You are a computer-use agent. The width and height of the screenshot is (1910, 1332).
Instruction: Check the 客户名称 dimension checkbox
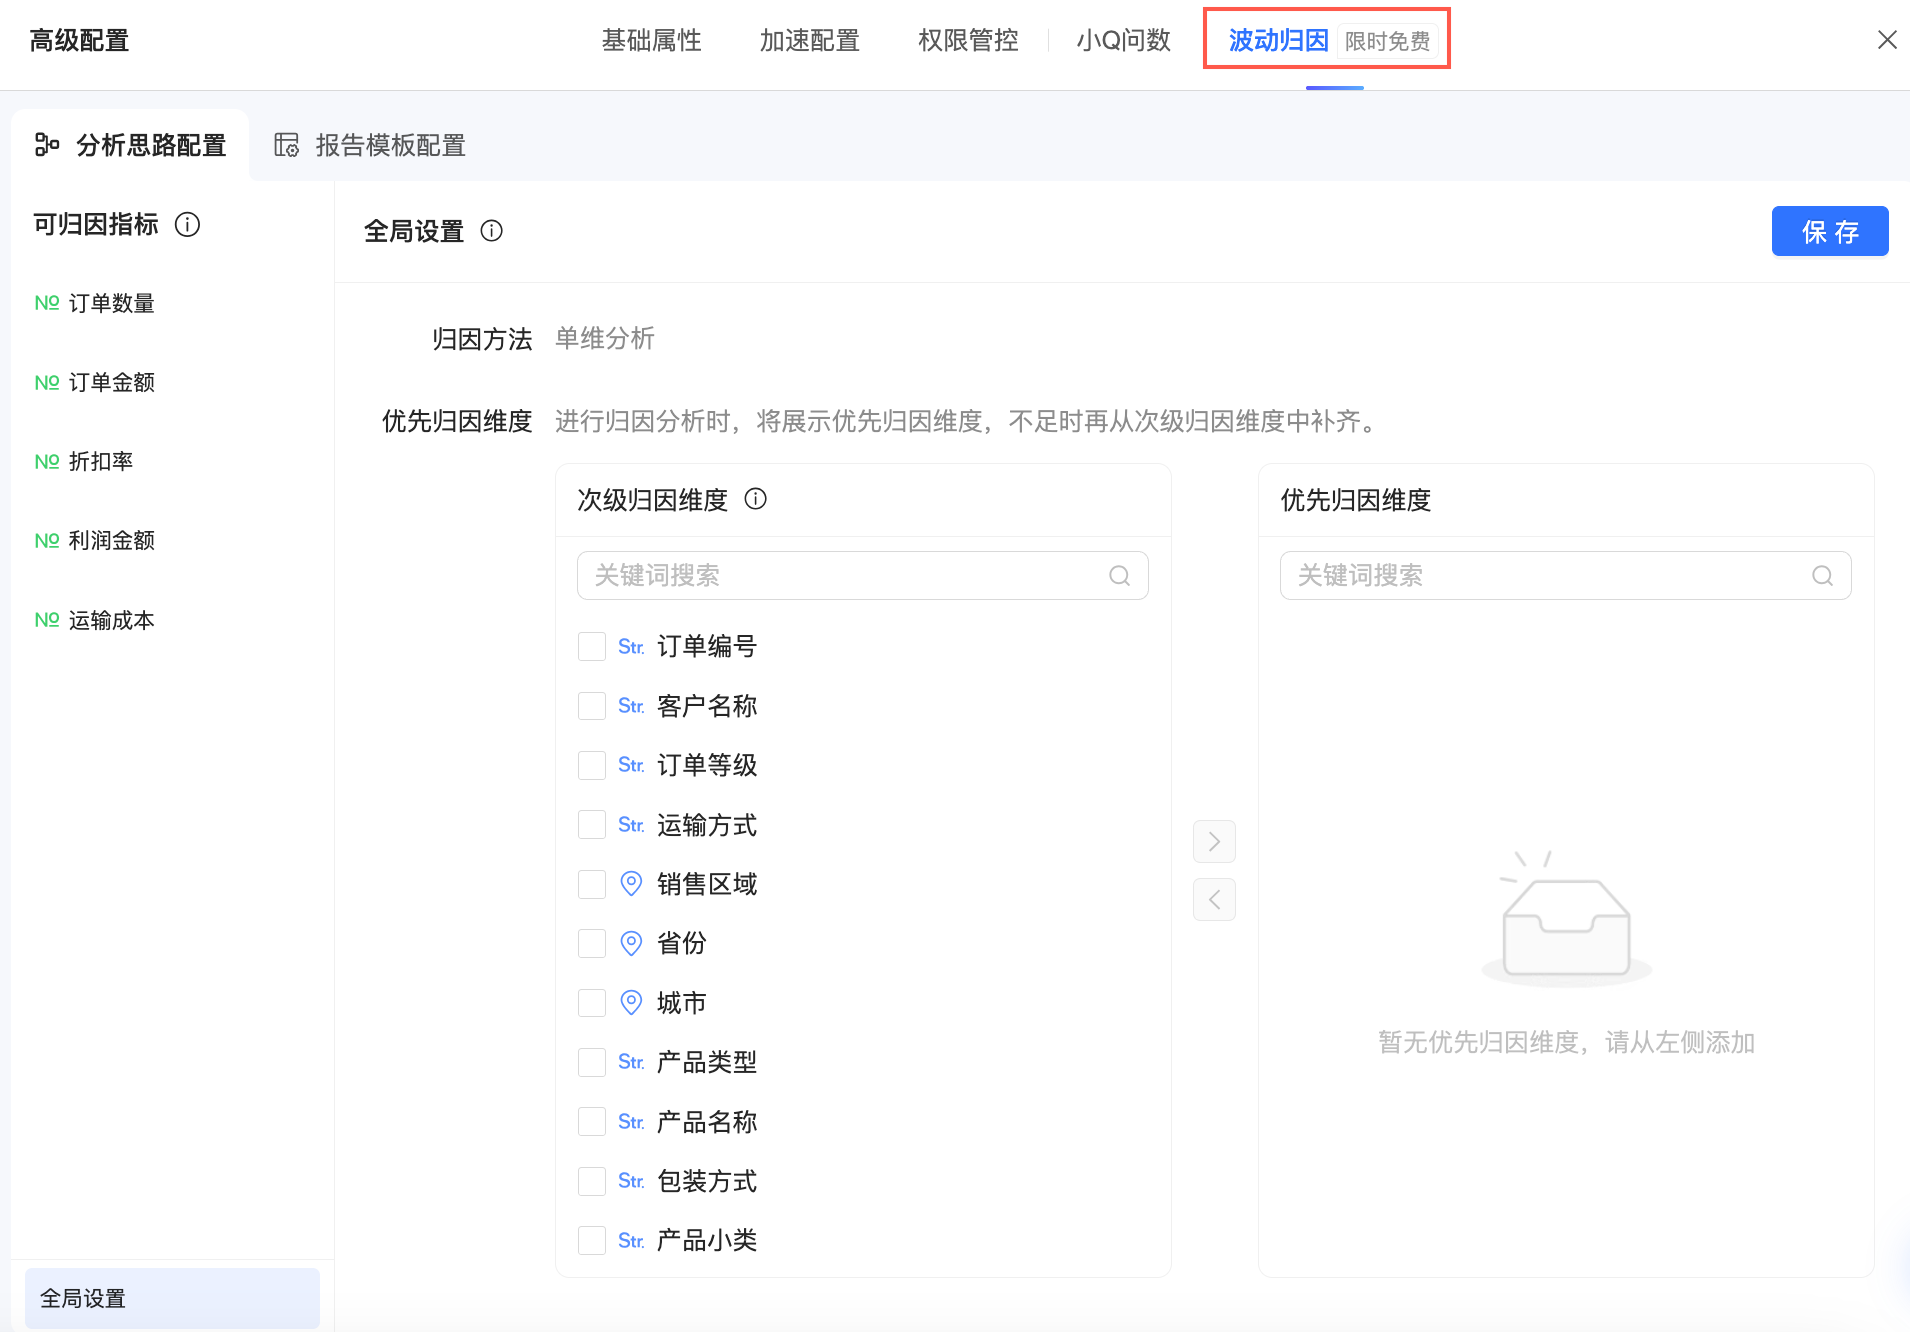[x=592, y=706]
